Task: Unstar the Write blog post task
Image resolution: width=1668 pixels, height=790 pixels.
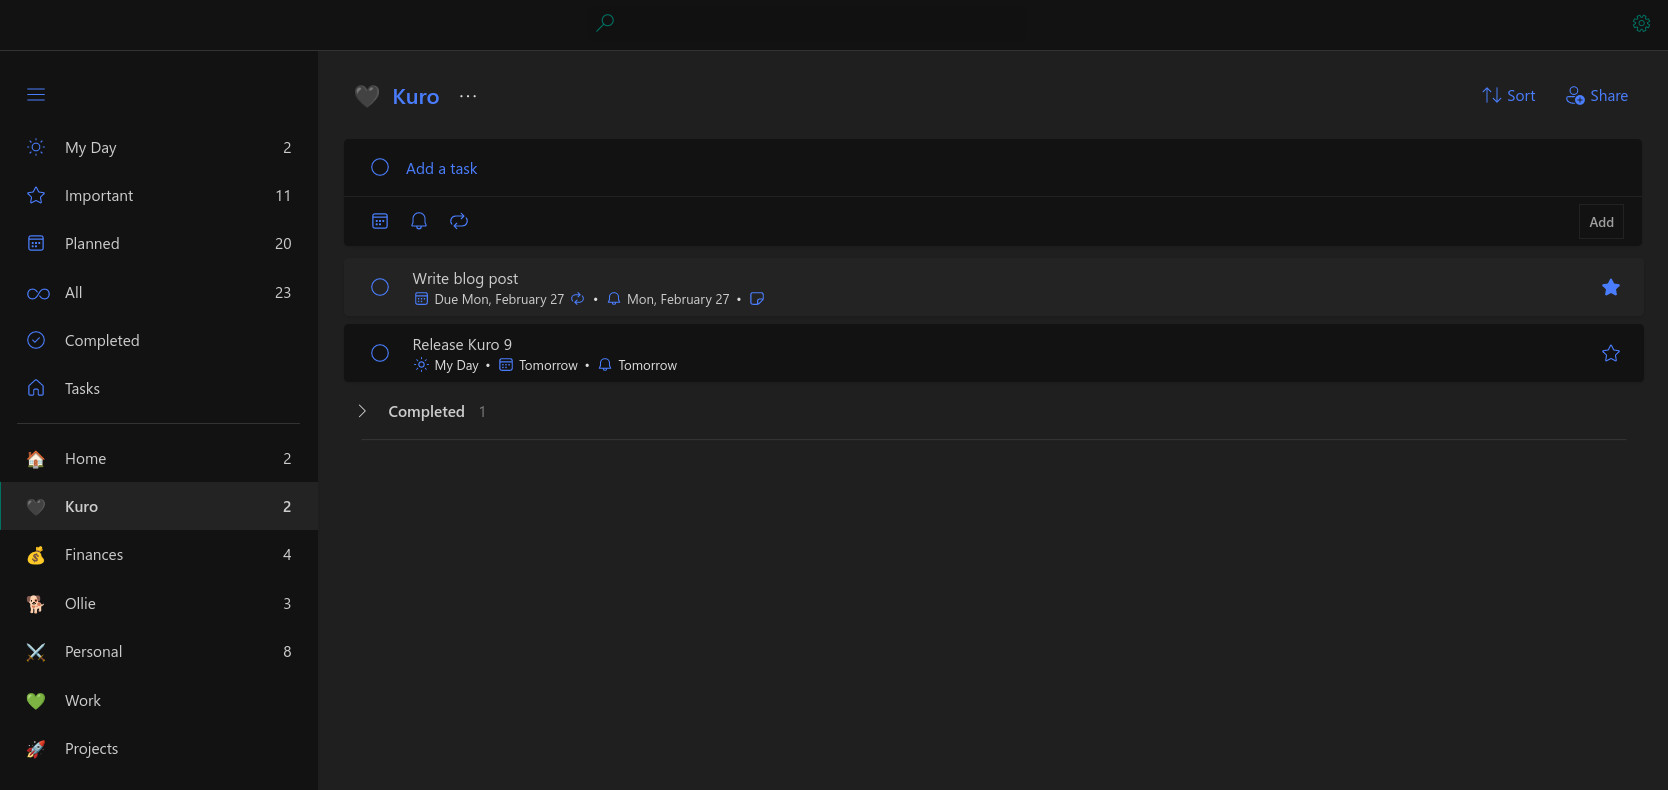Action: point(1611,288)
